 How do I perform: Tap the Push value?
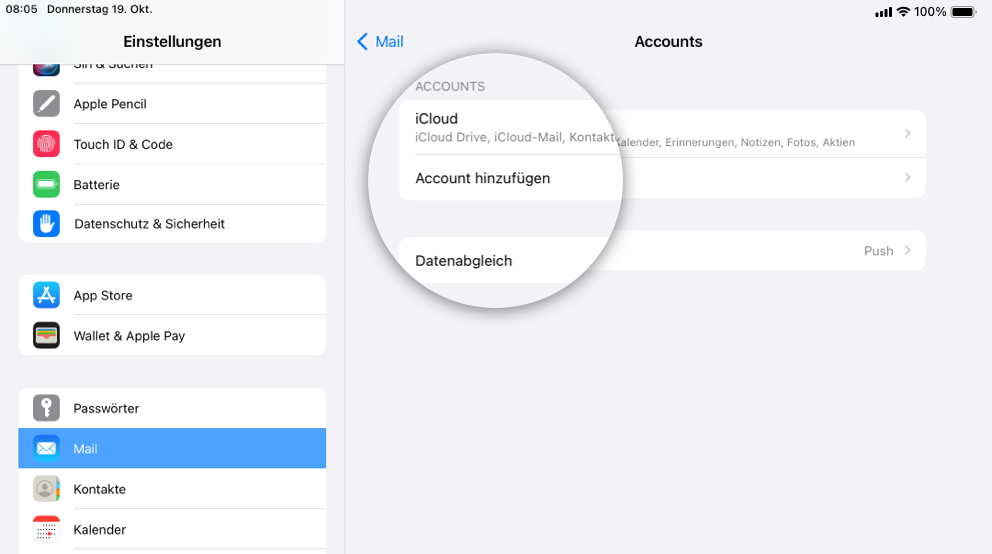coord(878,251)
